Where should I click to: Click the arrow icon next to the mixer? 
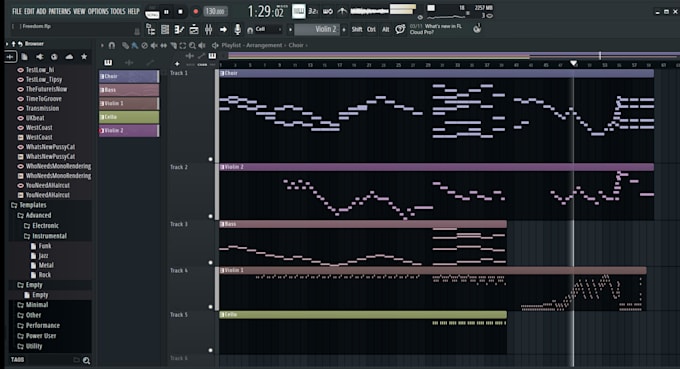coord(223,29)
